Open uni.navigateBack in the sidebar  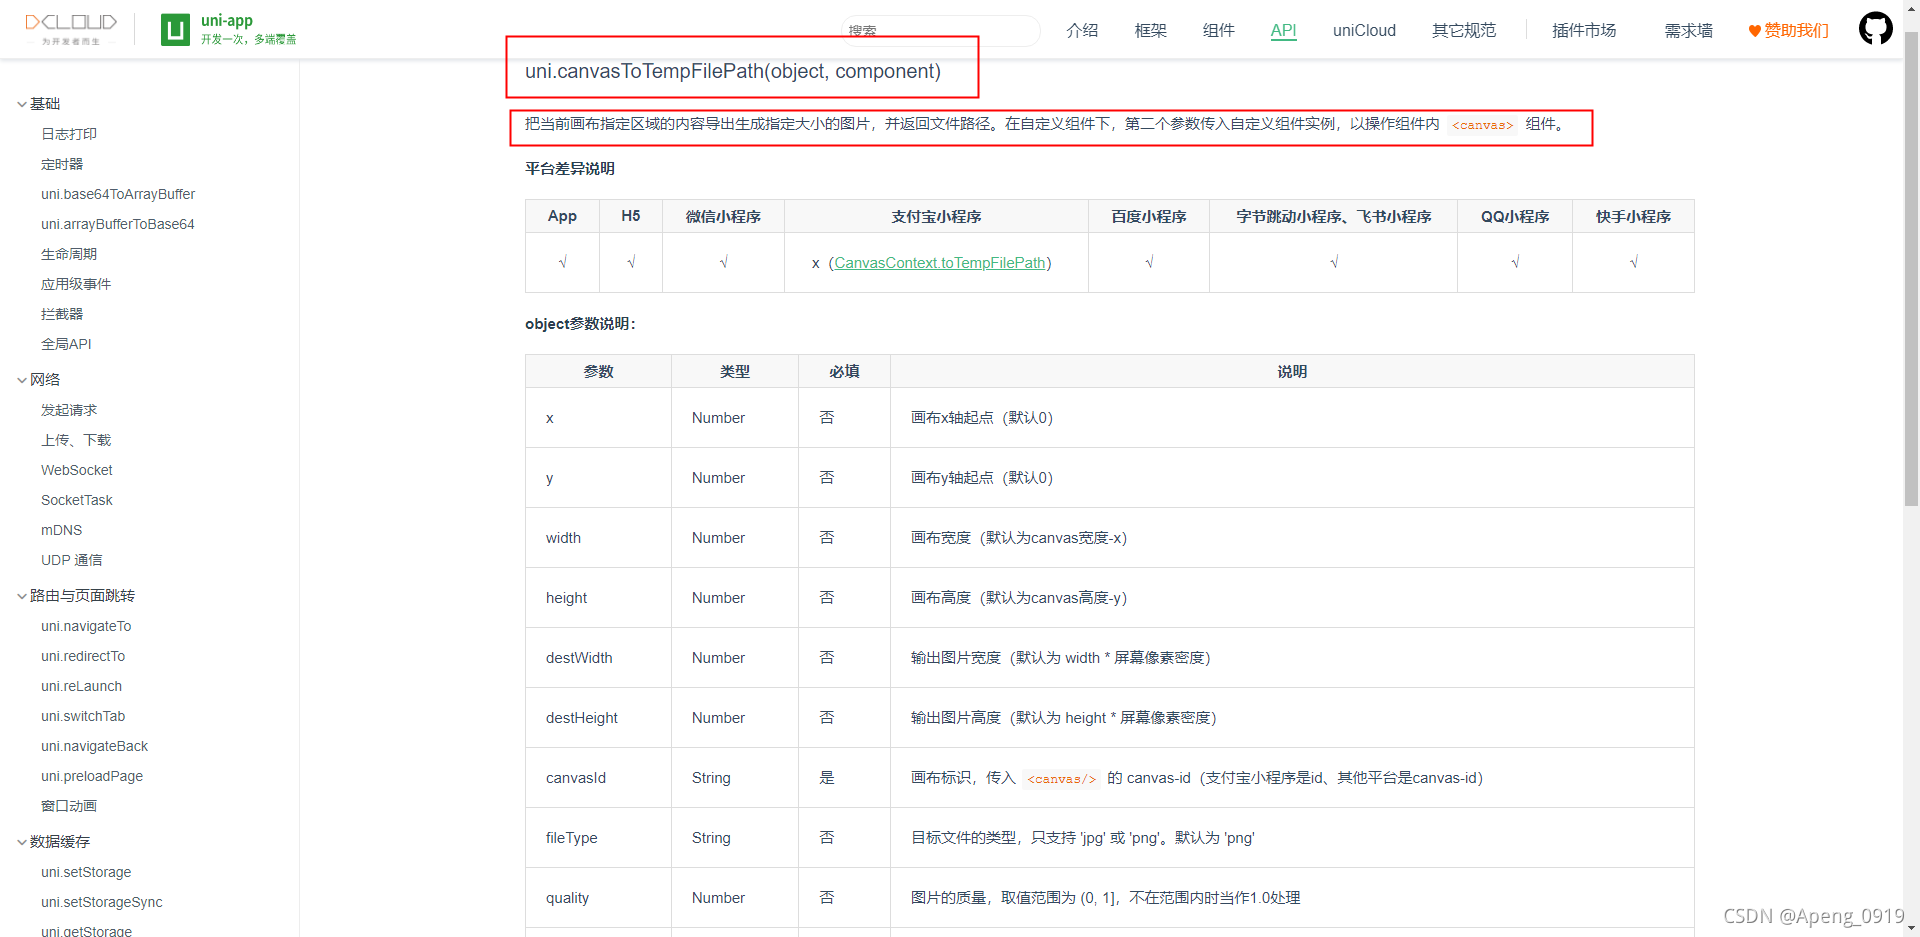pos(94,746)
